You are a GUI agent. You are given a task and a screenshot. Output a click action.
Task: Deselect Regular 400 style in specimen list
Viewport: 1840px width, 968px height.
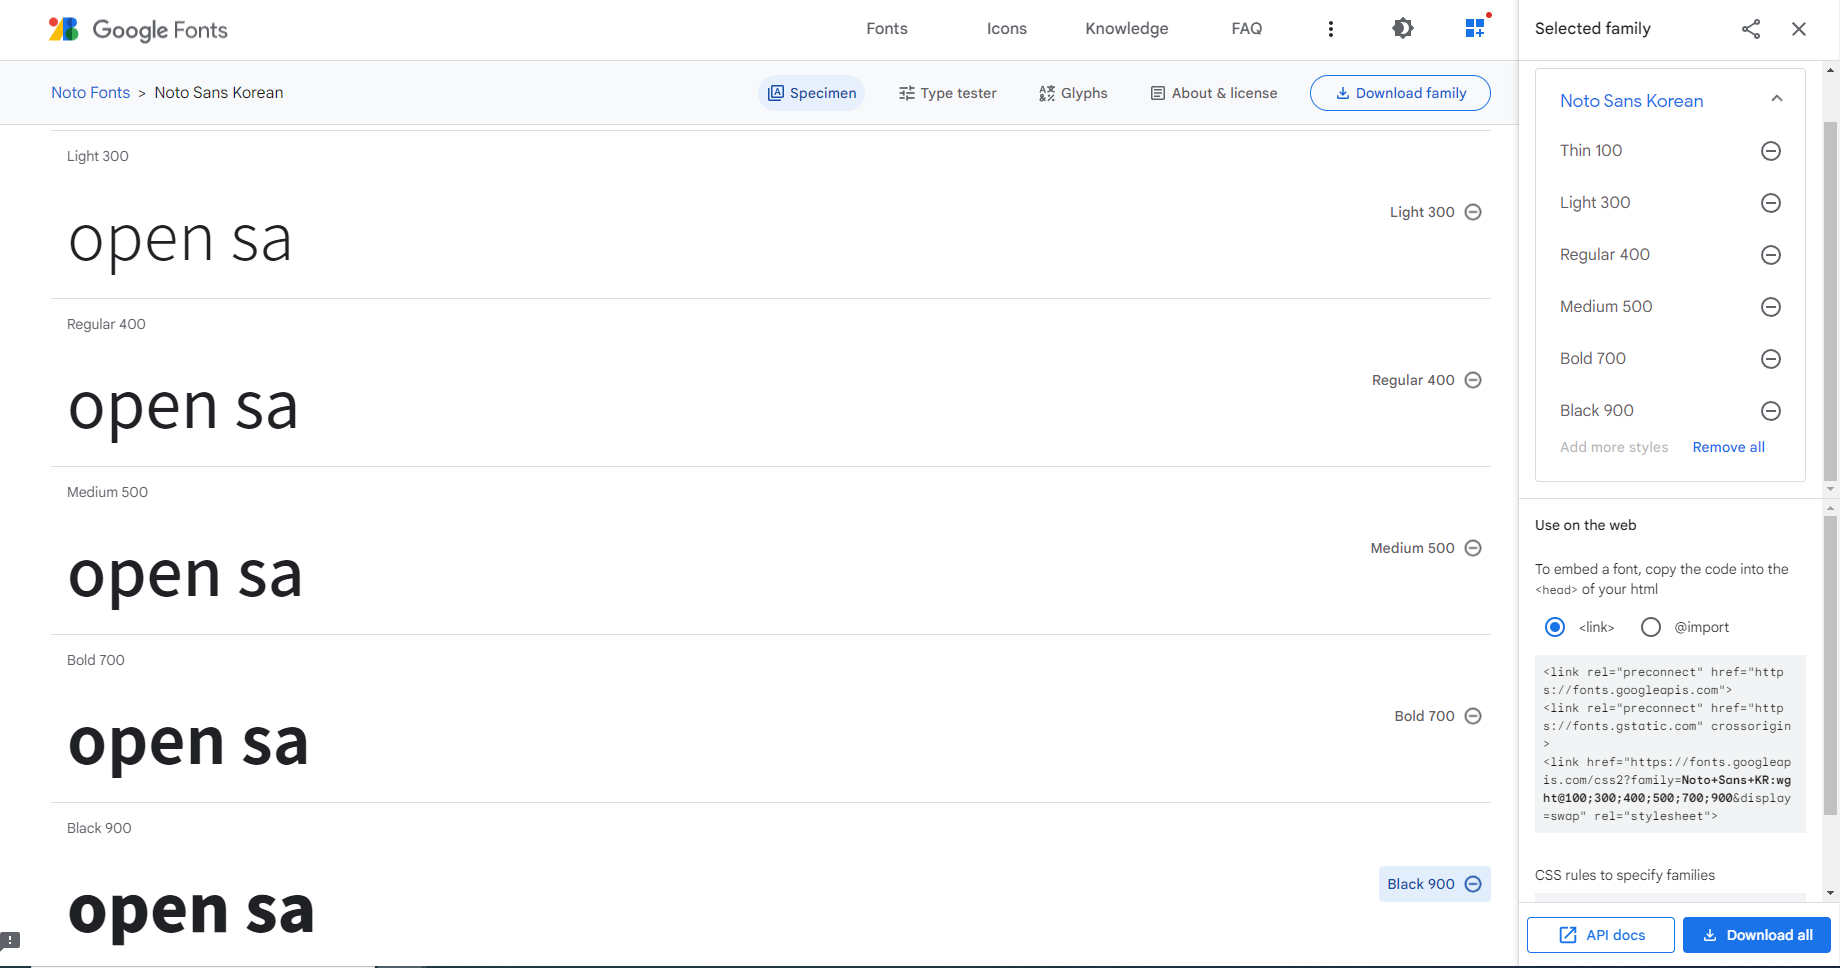(1426, 380)
